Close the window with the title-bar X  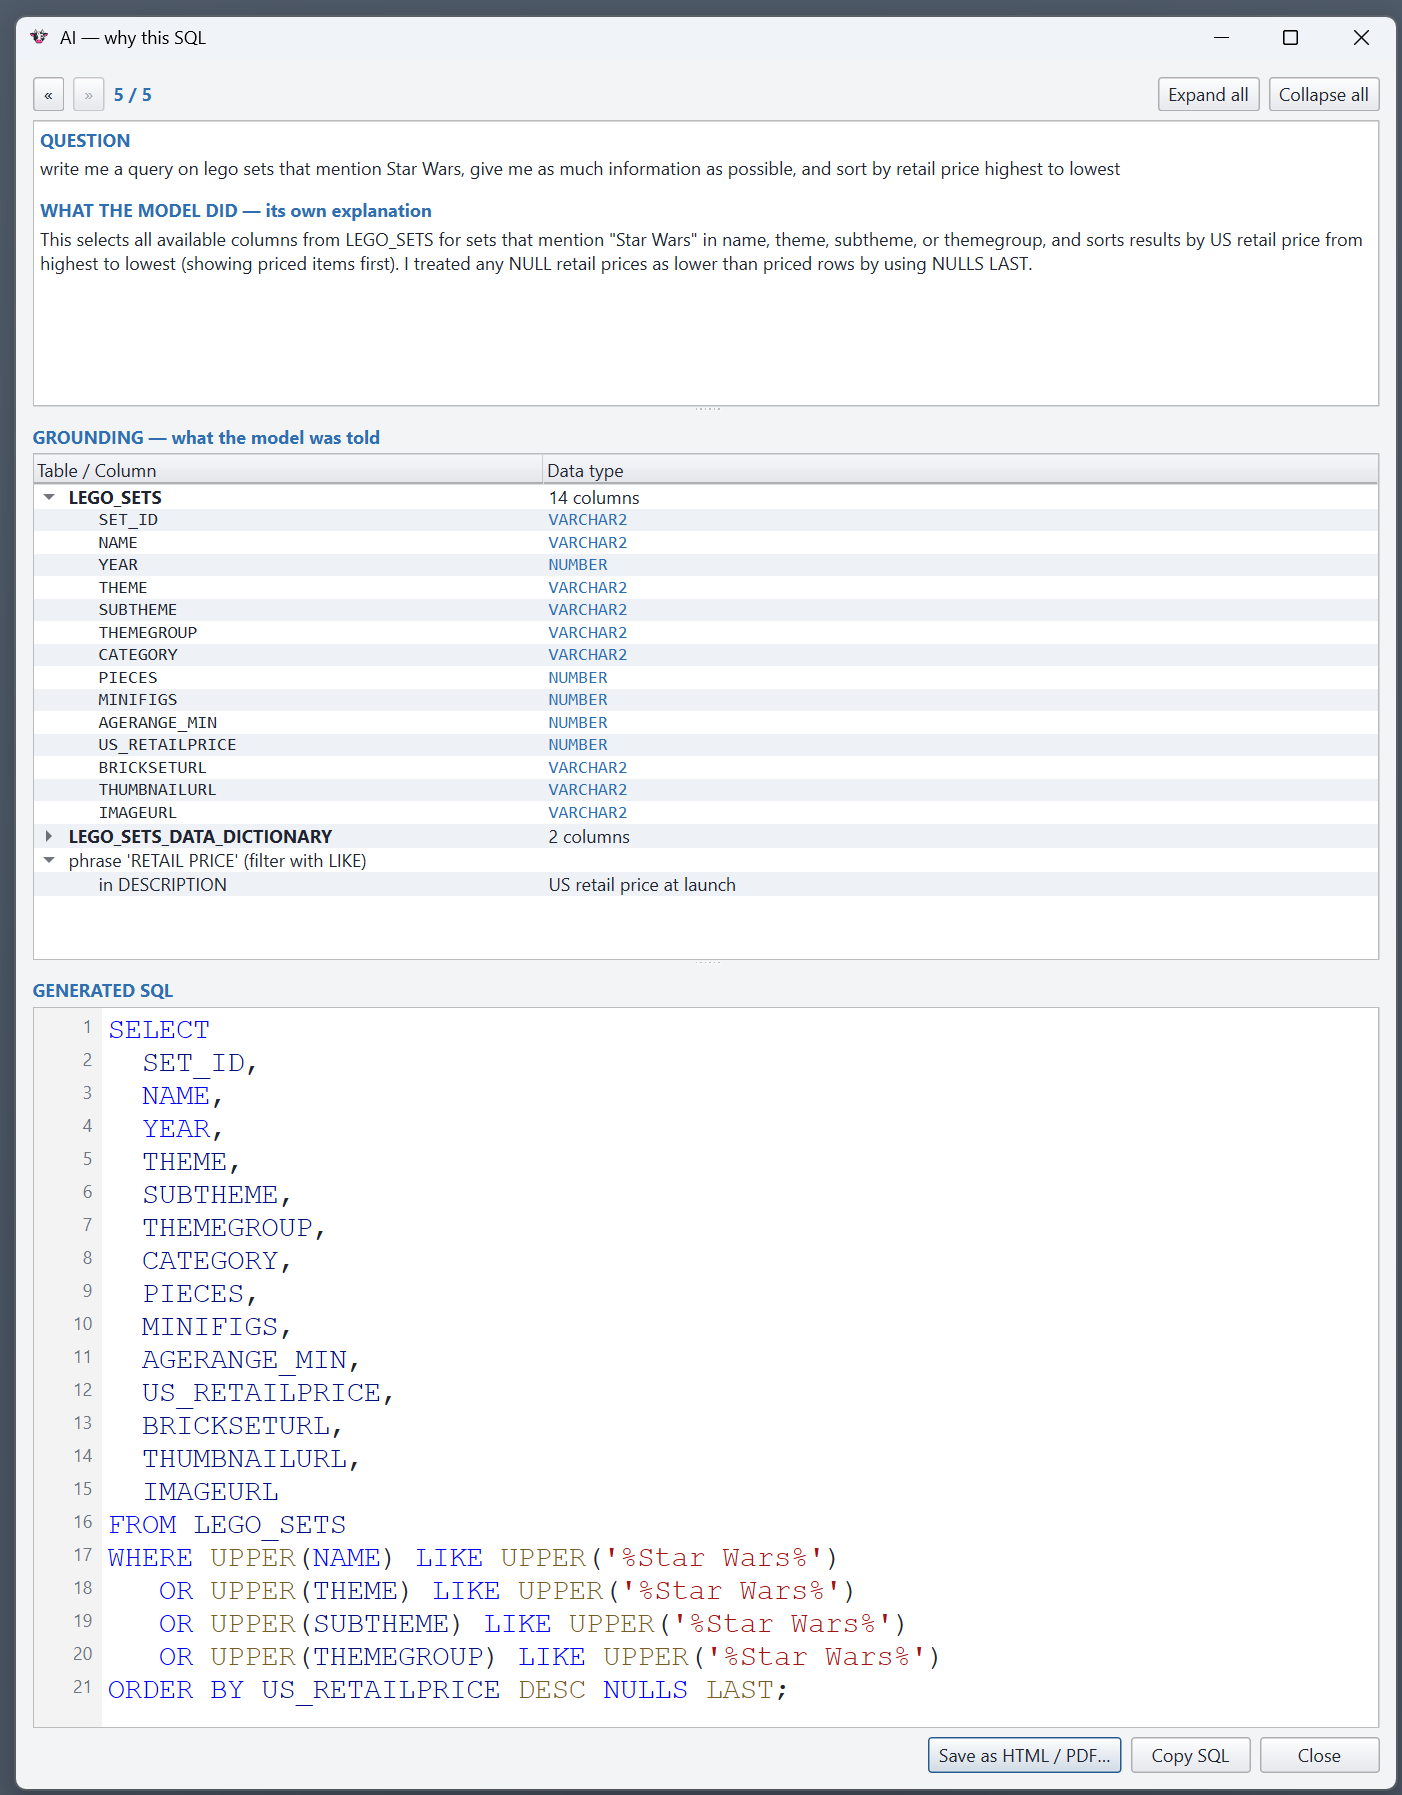1361,37
